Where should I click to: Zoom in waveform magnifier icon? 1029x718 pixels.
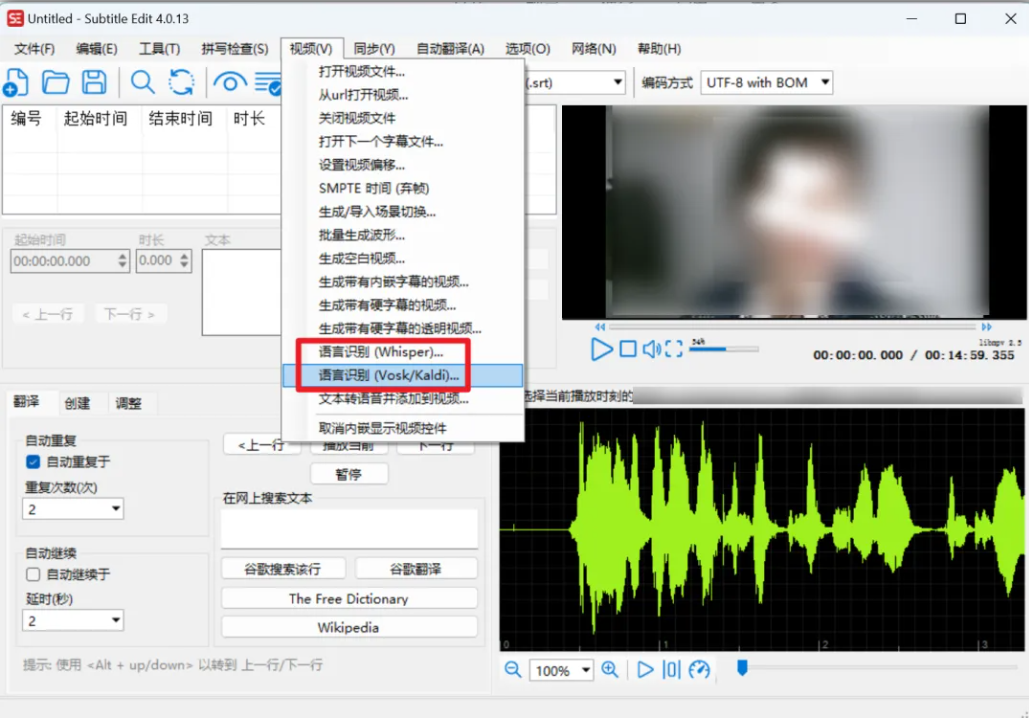pyautogui.click(x=610, y=669)
